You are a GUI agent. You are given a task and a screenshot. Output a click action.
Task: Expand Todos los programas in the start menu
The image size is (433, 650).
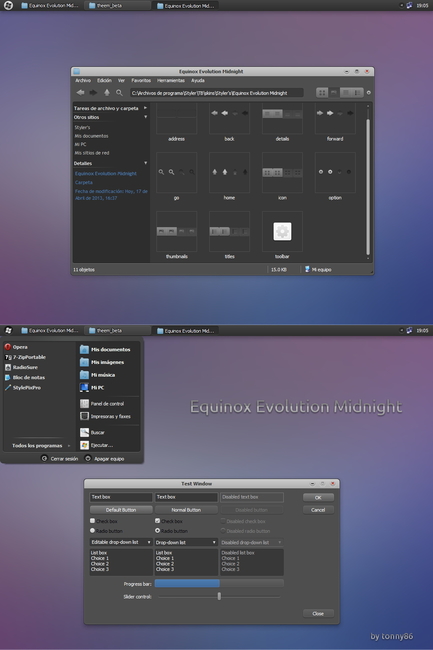(40, 446)
